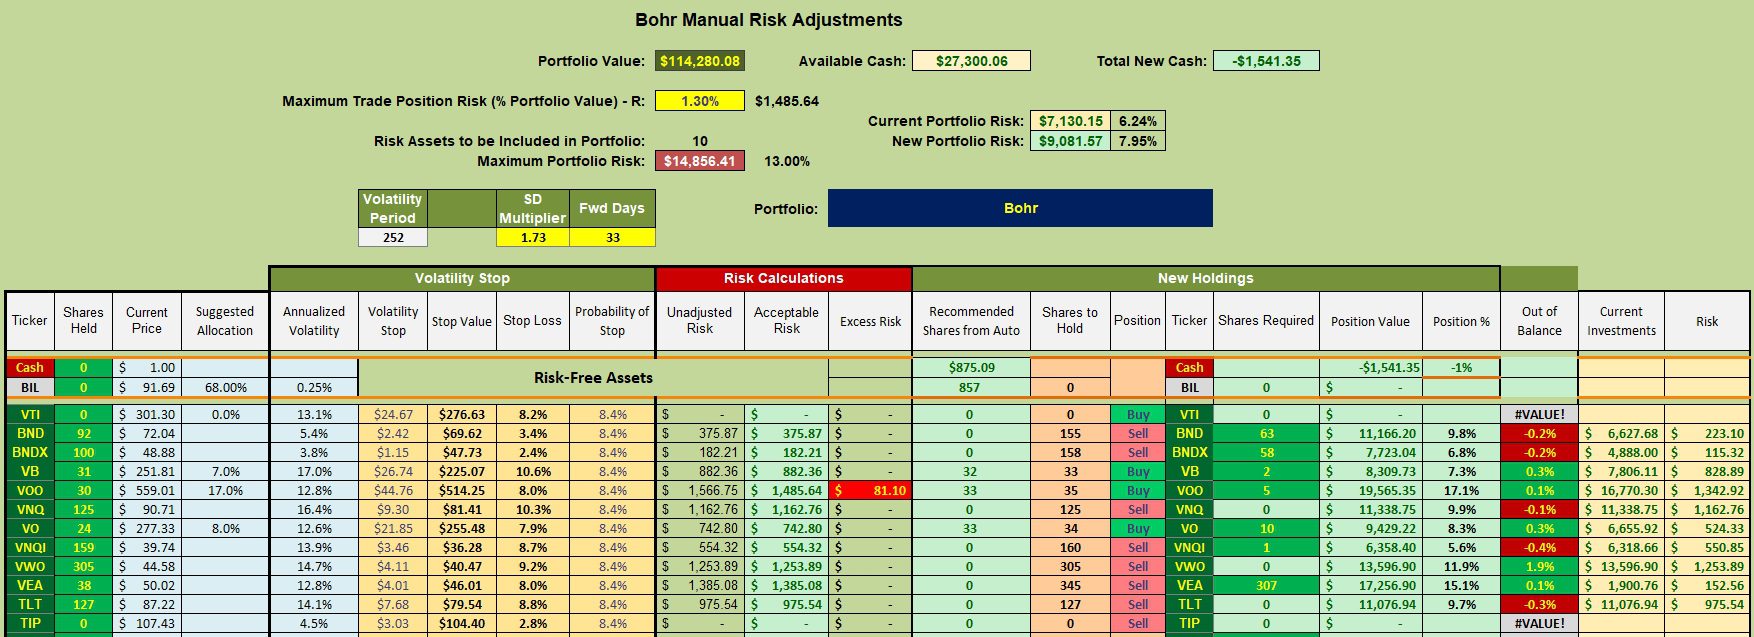
Task: Edit the Fwd Days value 33
Action: 612,237
